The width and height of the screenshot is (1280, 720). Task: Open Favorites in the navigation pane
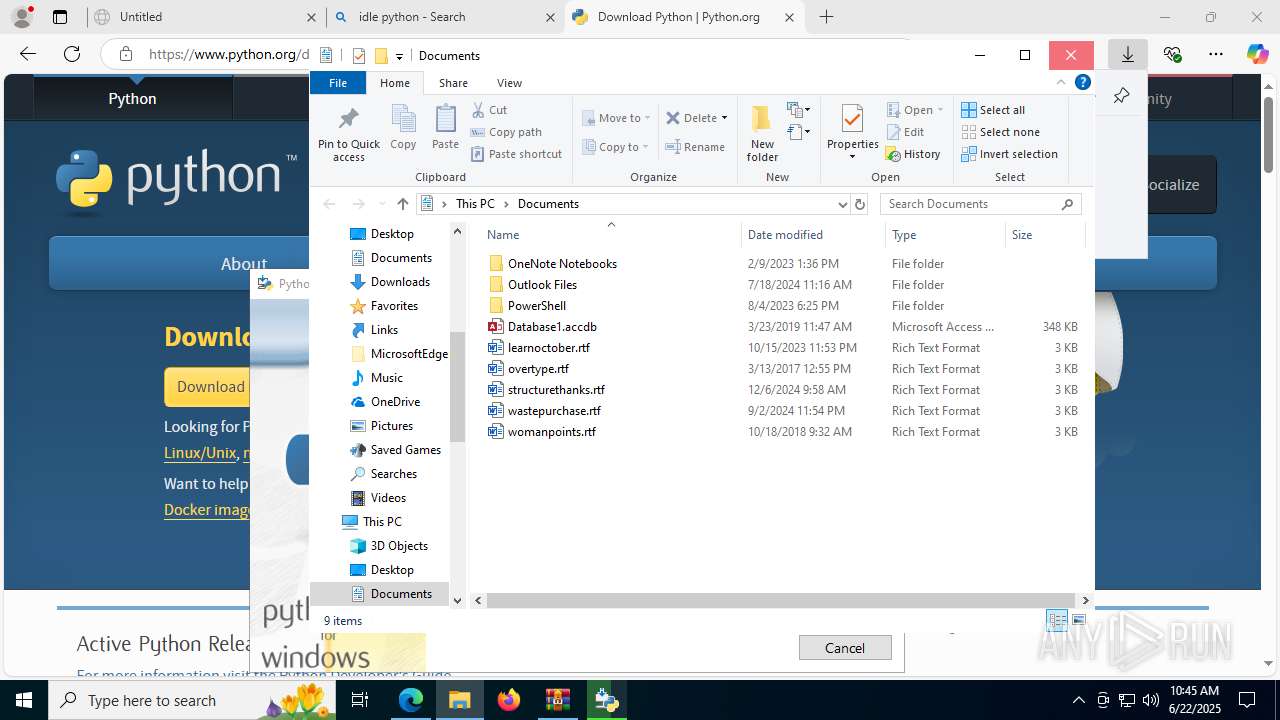(x=394, y=306)
